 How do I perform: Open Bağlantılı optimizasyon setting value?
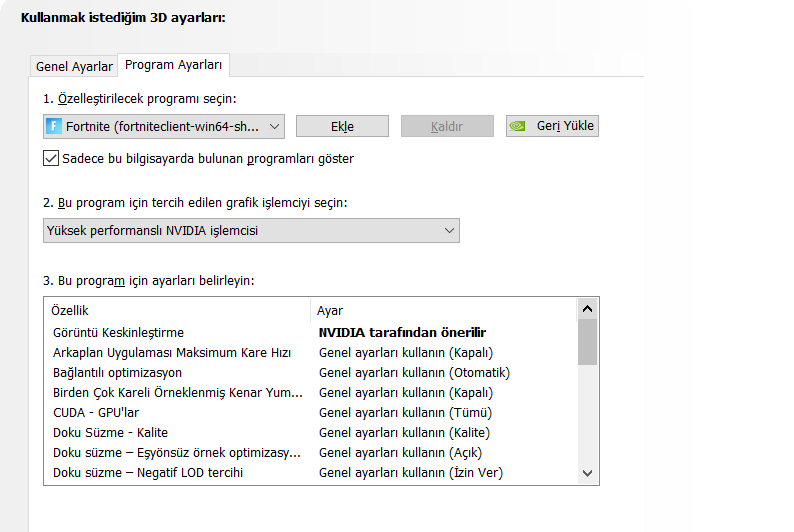[x=414, y=372]
